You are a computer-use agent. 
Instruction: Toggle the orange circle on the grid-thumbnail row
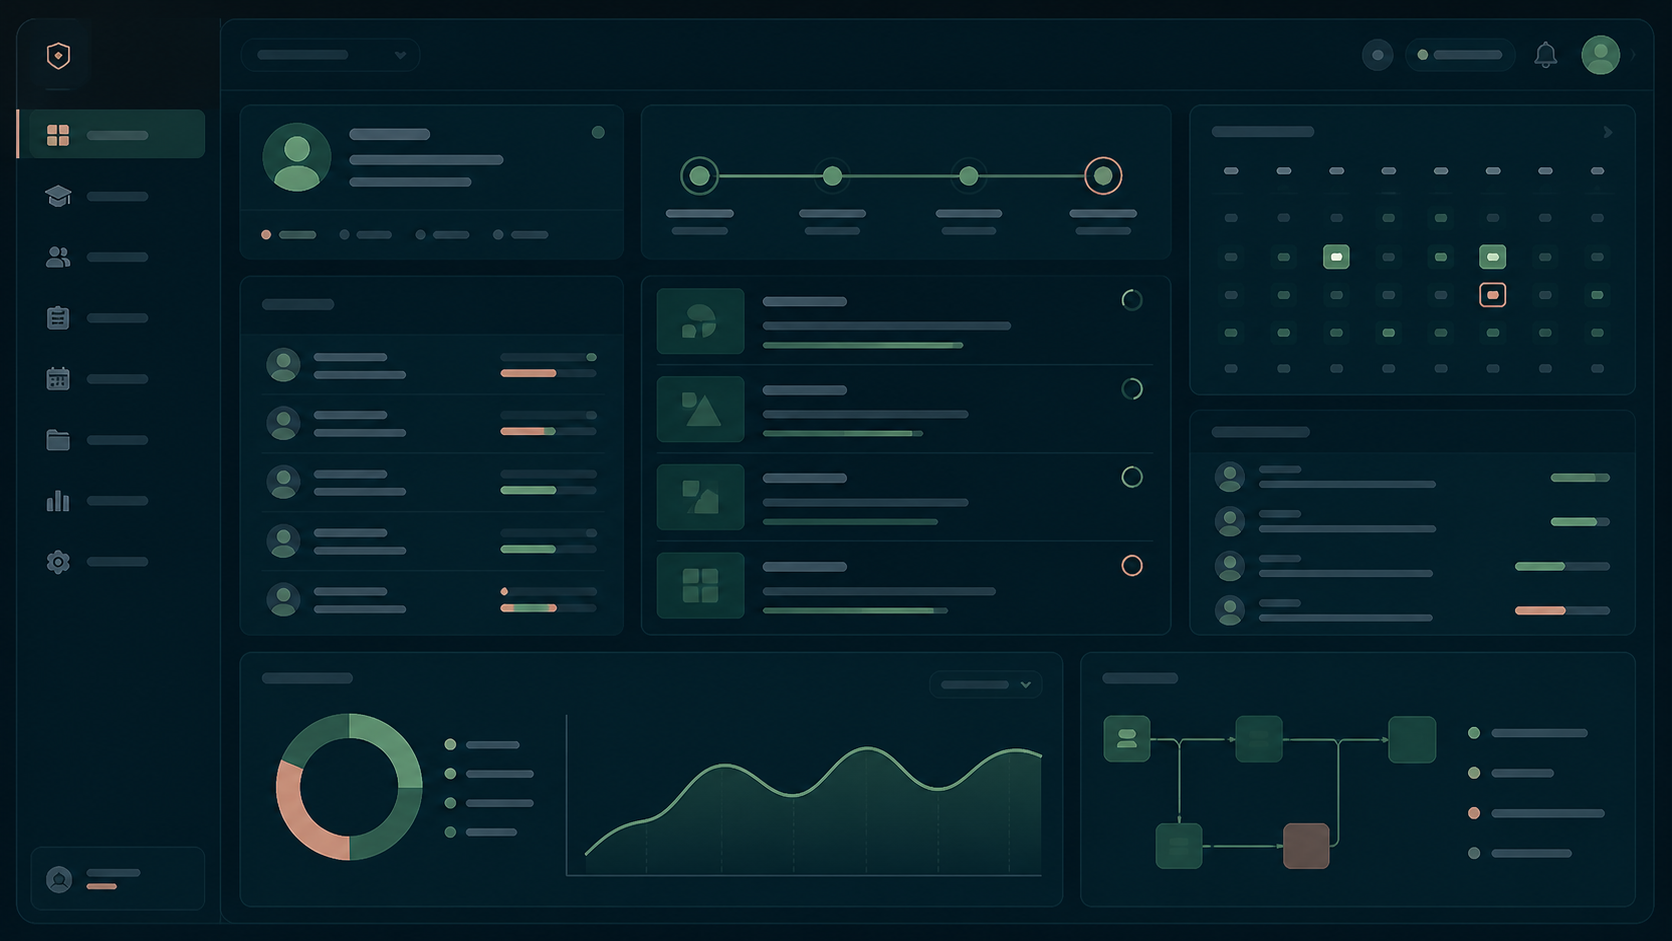[1132, 566]
